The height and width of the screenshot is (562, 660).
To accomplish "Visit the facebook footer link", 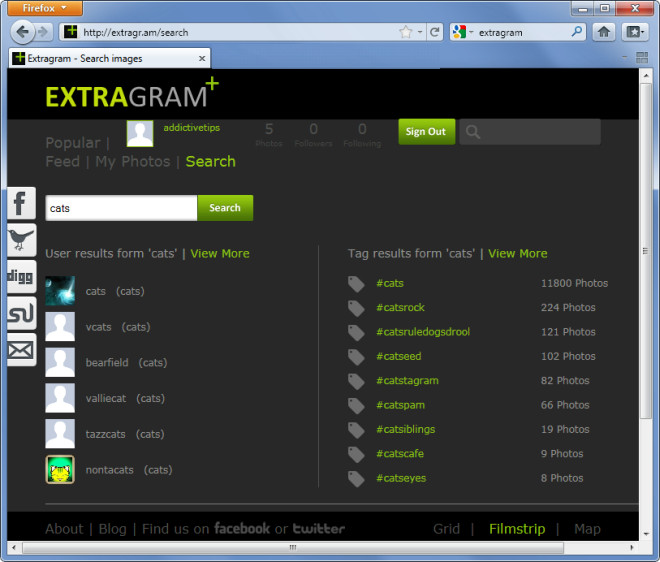I will (242, 528).
